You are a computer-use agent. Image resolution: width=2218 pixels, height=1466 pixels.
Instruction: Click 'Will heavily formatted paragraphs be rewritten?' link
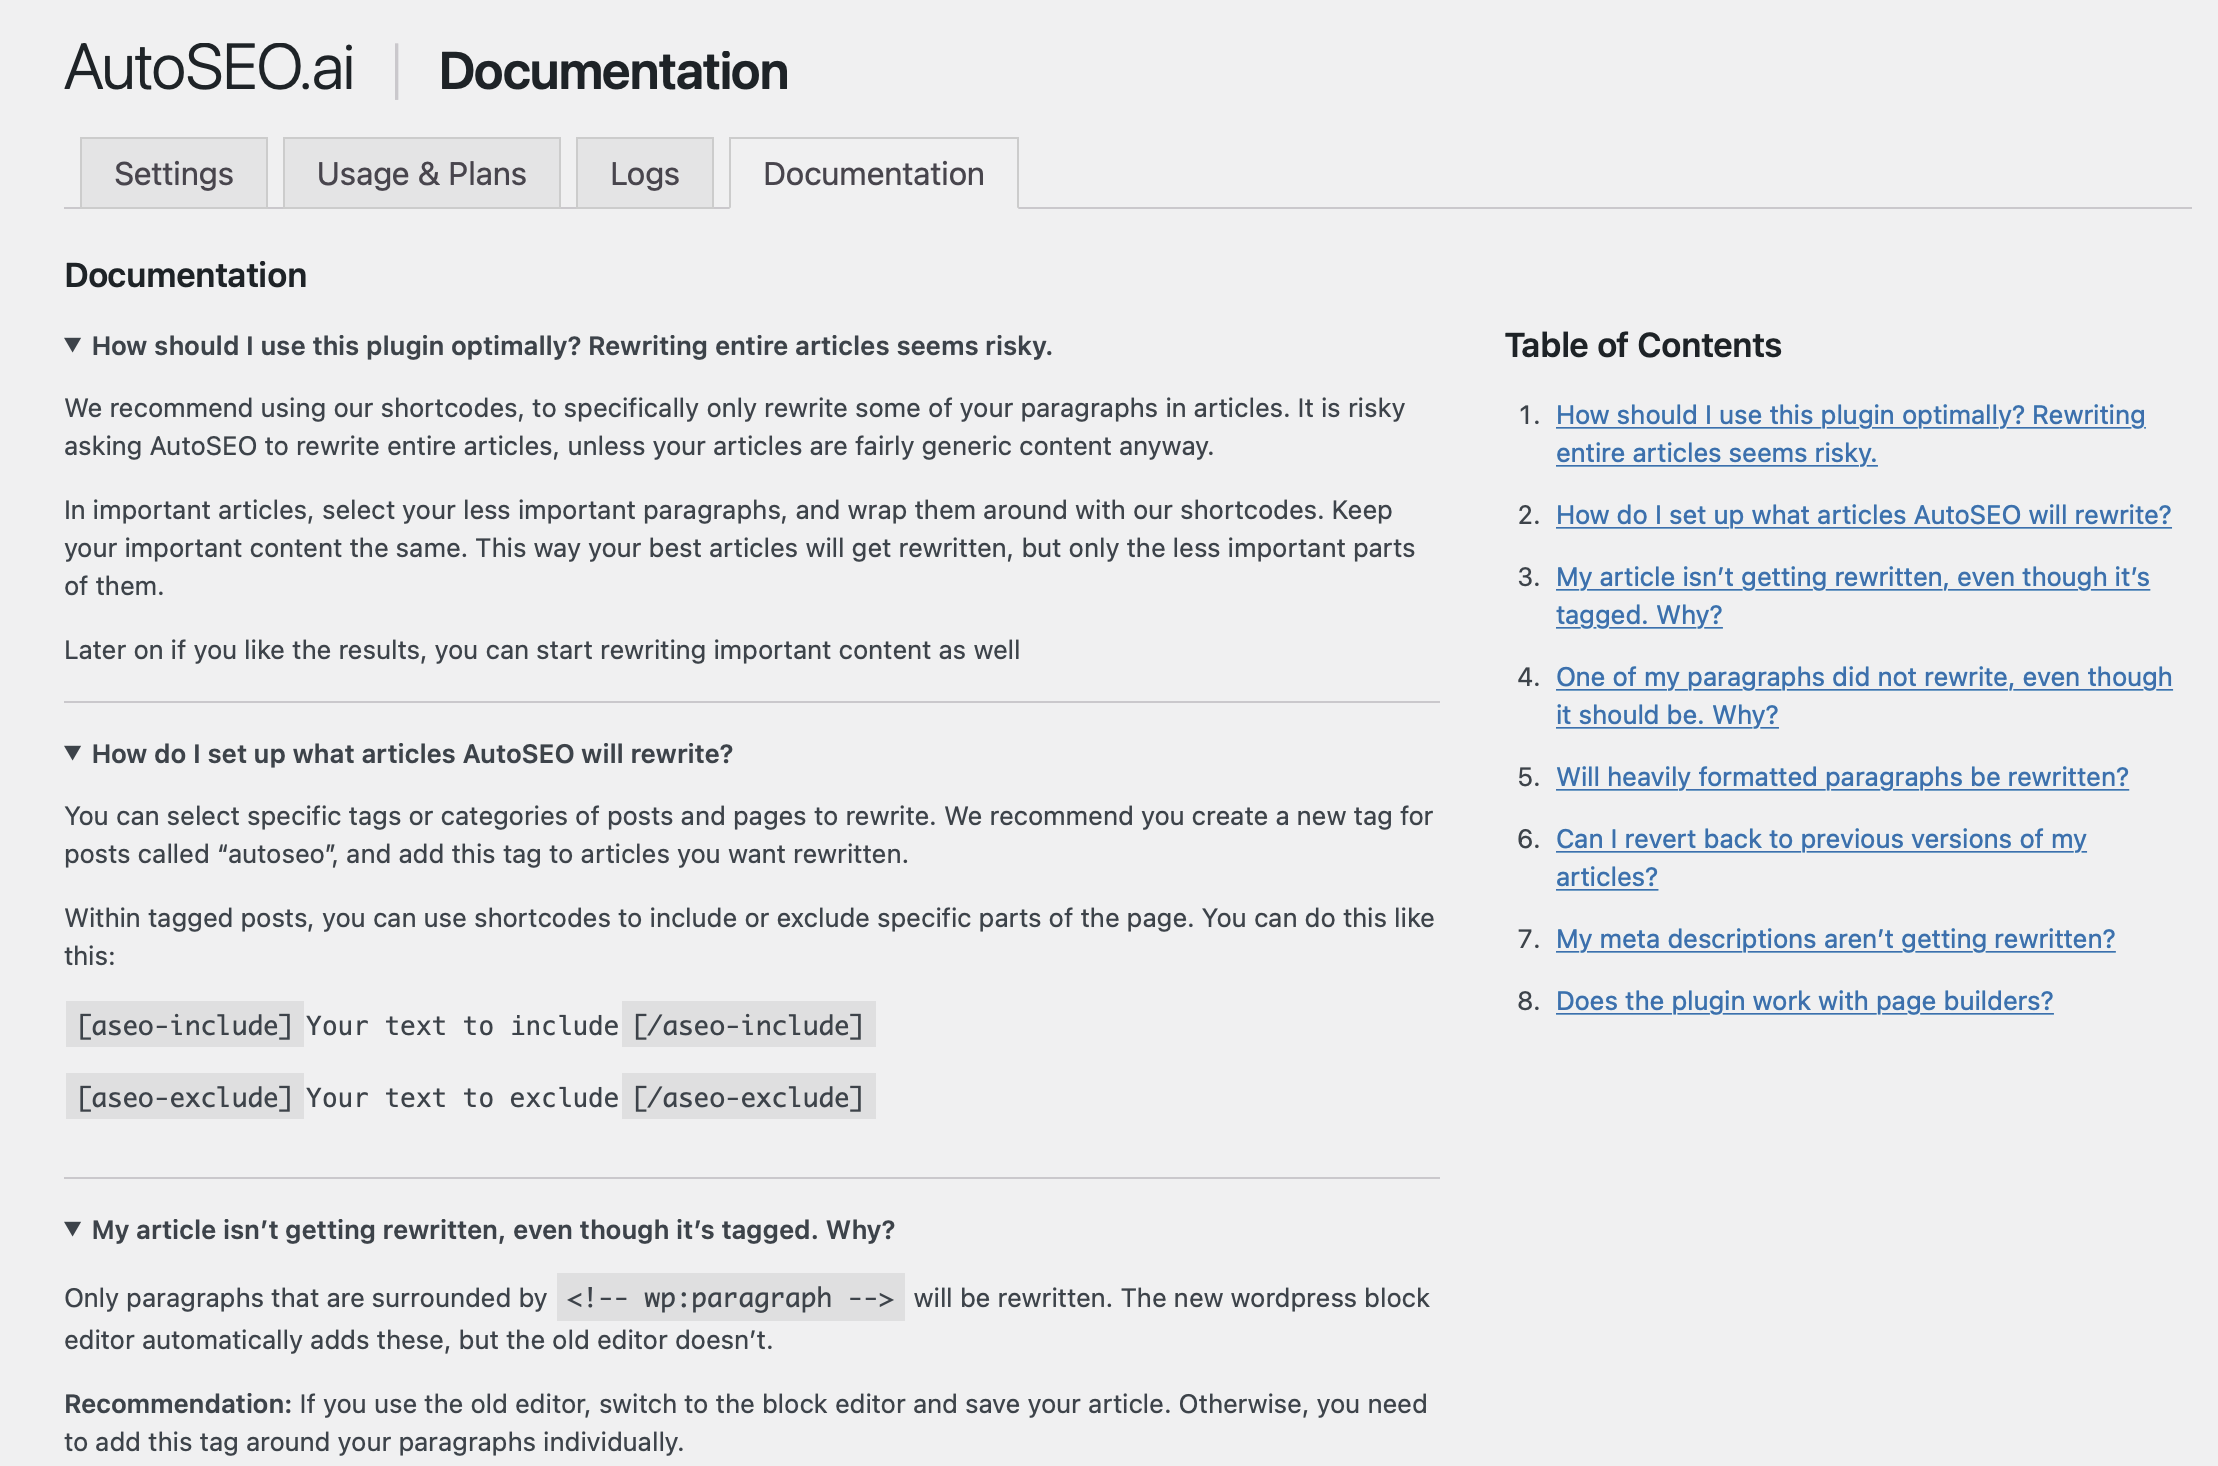tap(1841, 777)
